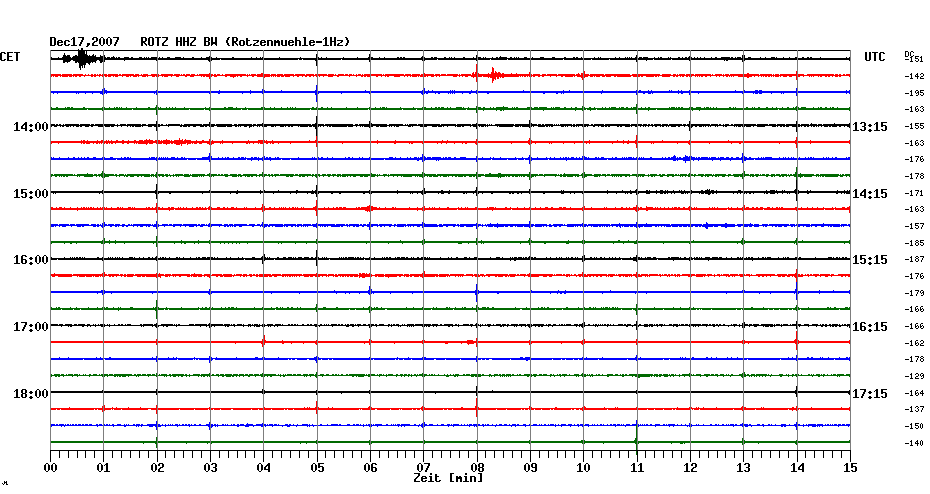Pick minute 13 on the time axis

[x=743, y=468]
